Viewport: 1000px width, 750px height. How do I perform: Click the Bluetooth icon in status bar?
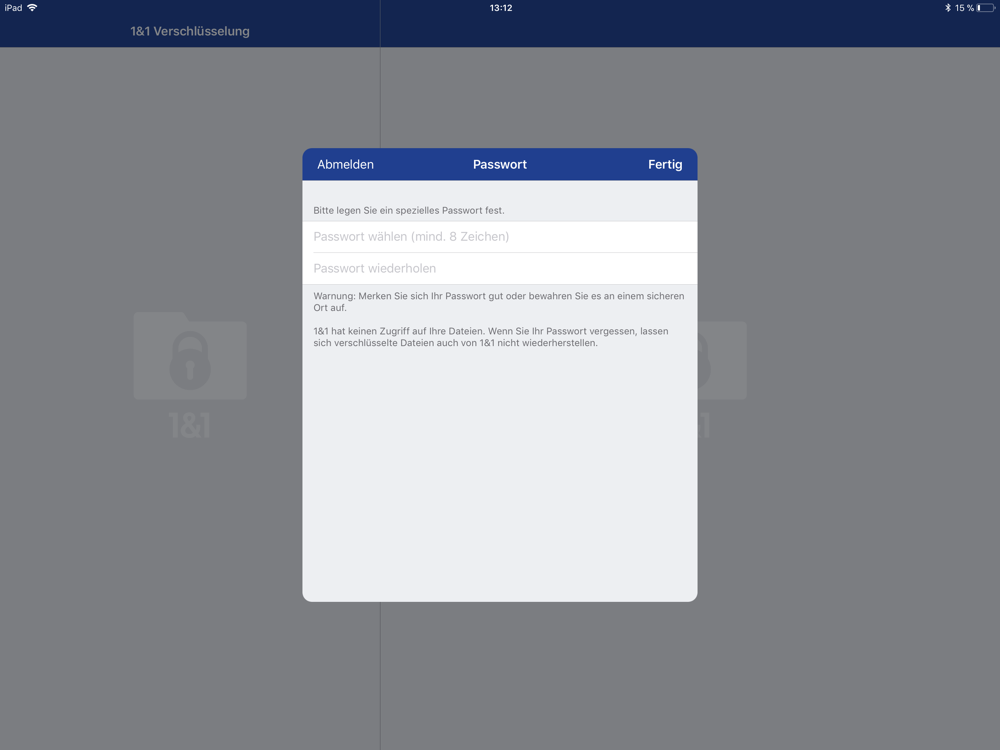(x=948, y=8)
